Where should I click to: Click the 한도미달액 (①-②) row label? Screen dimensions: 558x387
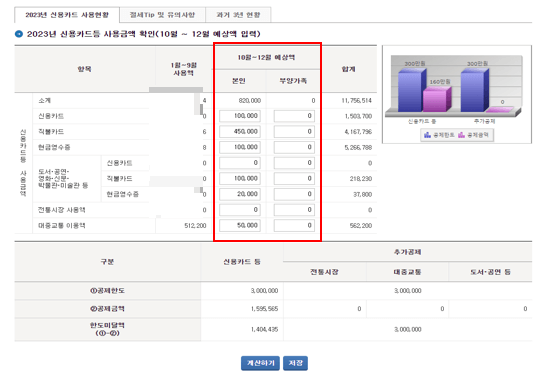[107, 329]
